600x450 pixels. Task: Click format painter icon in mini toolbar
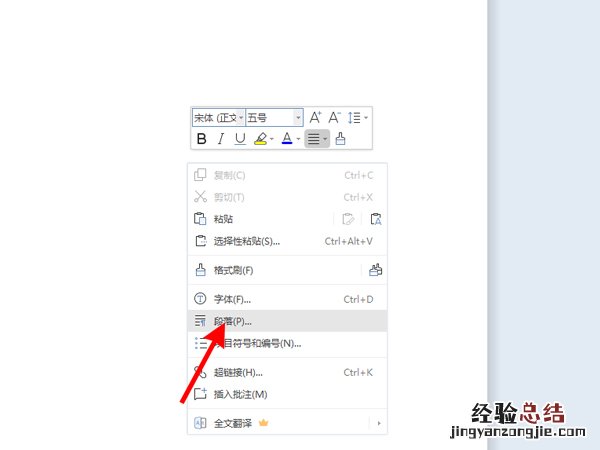click(340, 139)
